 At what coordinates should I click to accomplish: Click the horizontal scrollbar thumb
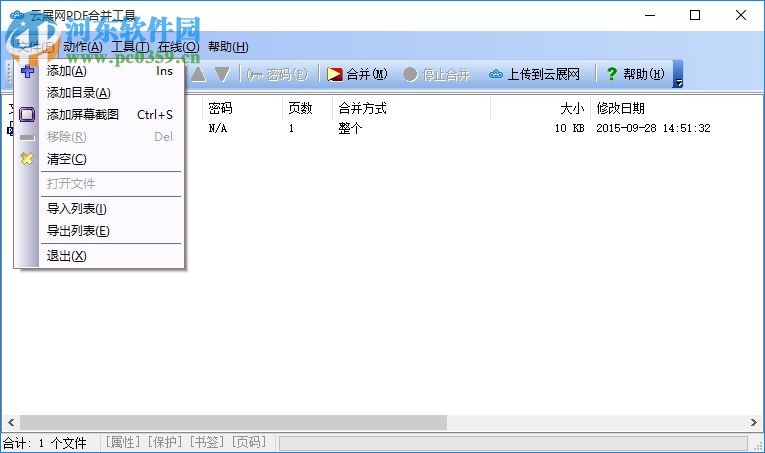click(x=233, y=422)
